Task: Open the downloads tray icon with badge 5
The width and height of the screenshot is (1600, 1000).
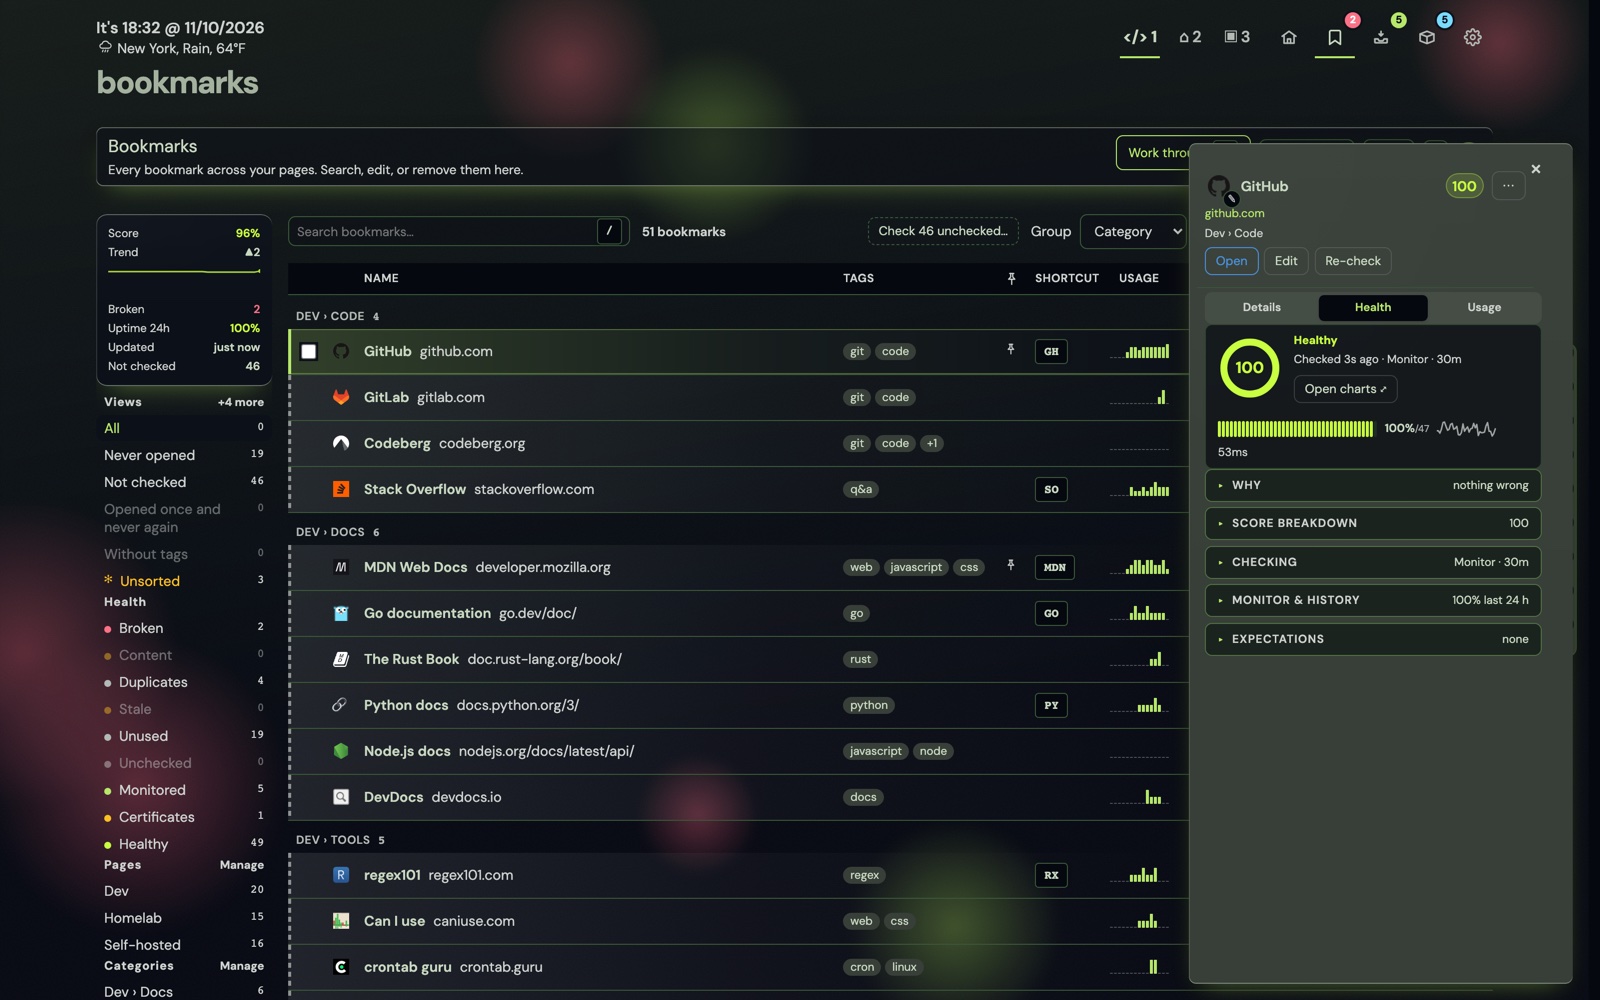Action: pos(1381,37)
